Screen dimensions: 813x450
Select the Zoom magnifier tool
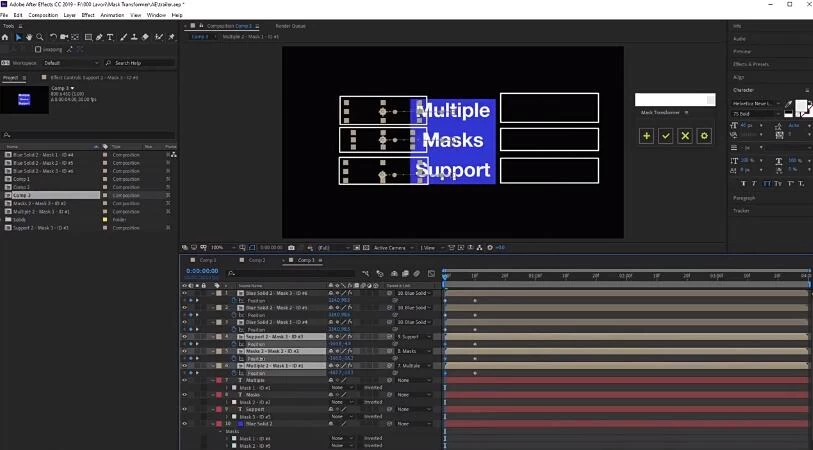(x=39, y=37)
